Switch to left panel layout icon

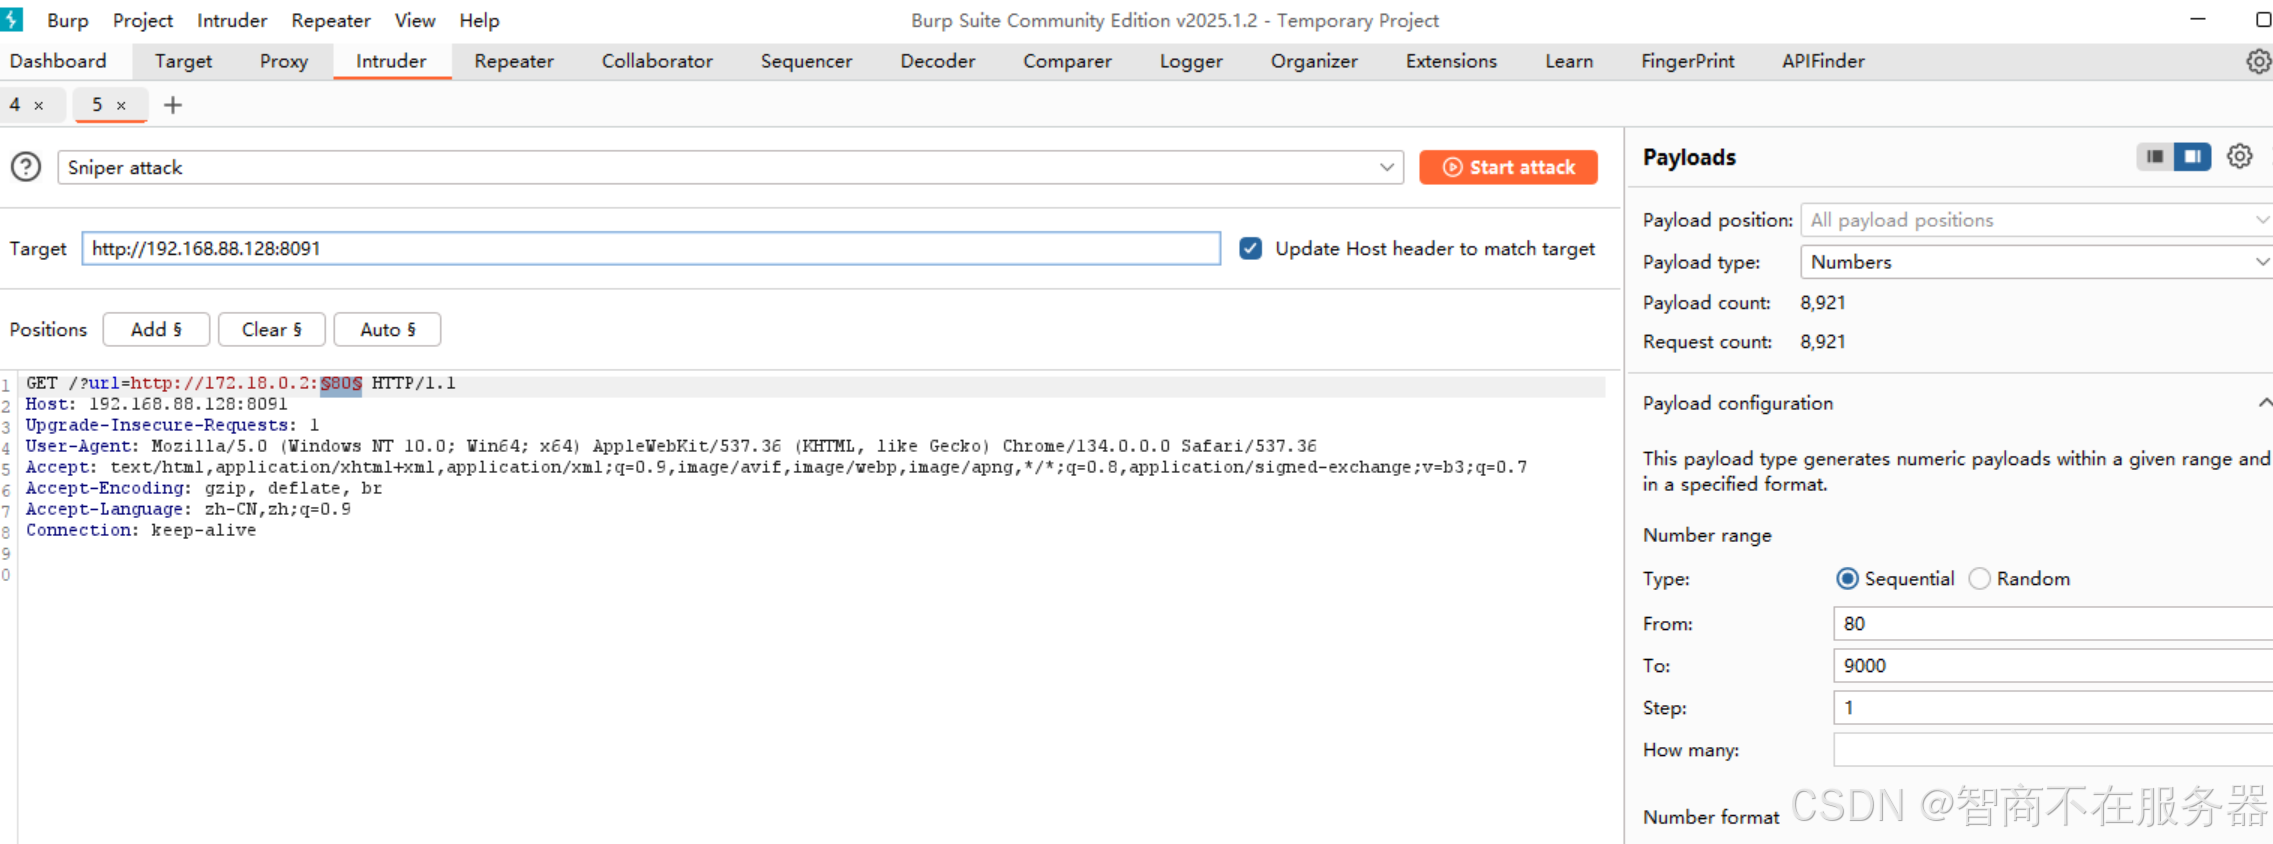pos(2155,157)
